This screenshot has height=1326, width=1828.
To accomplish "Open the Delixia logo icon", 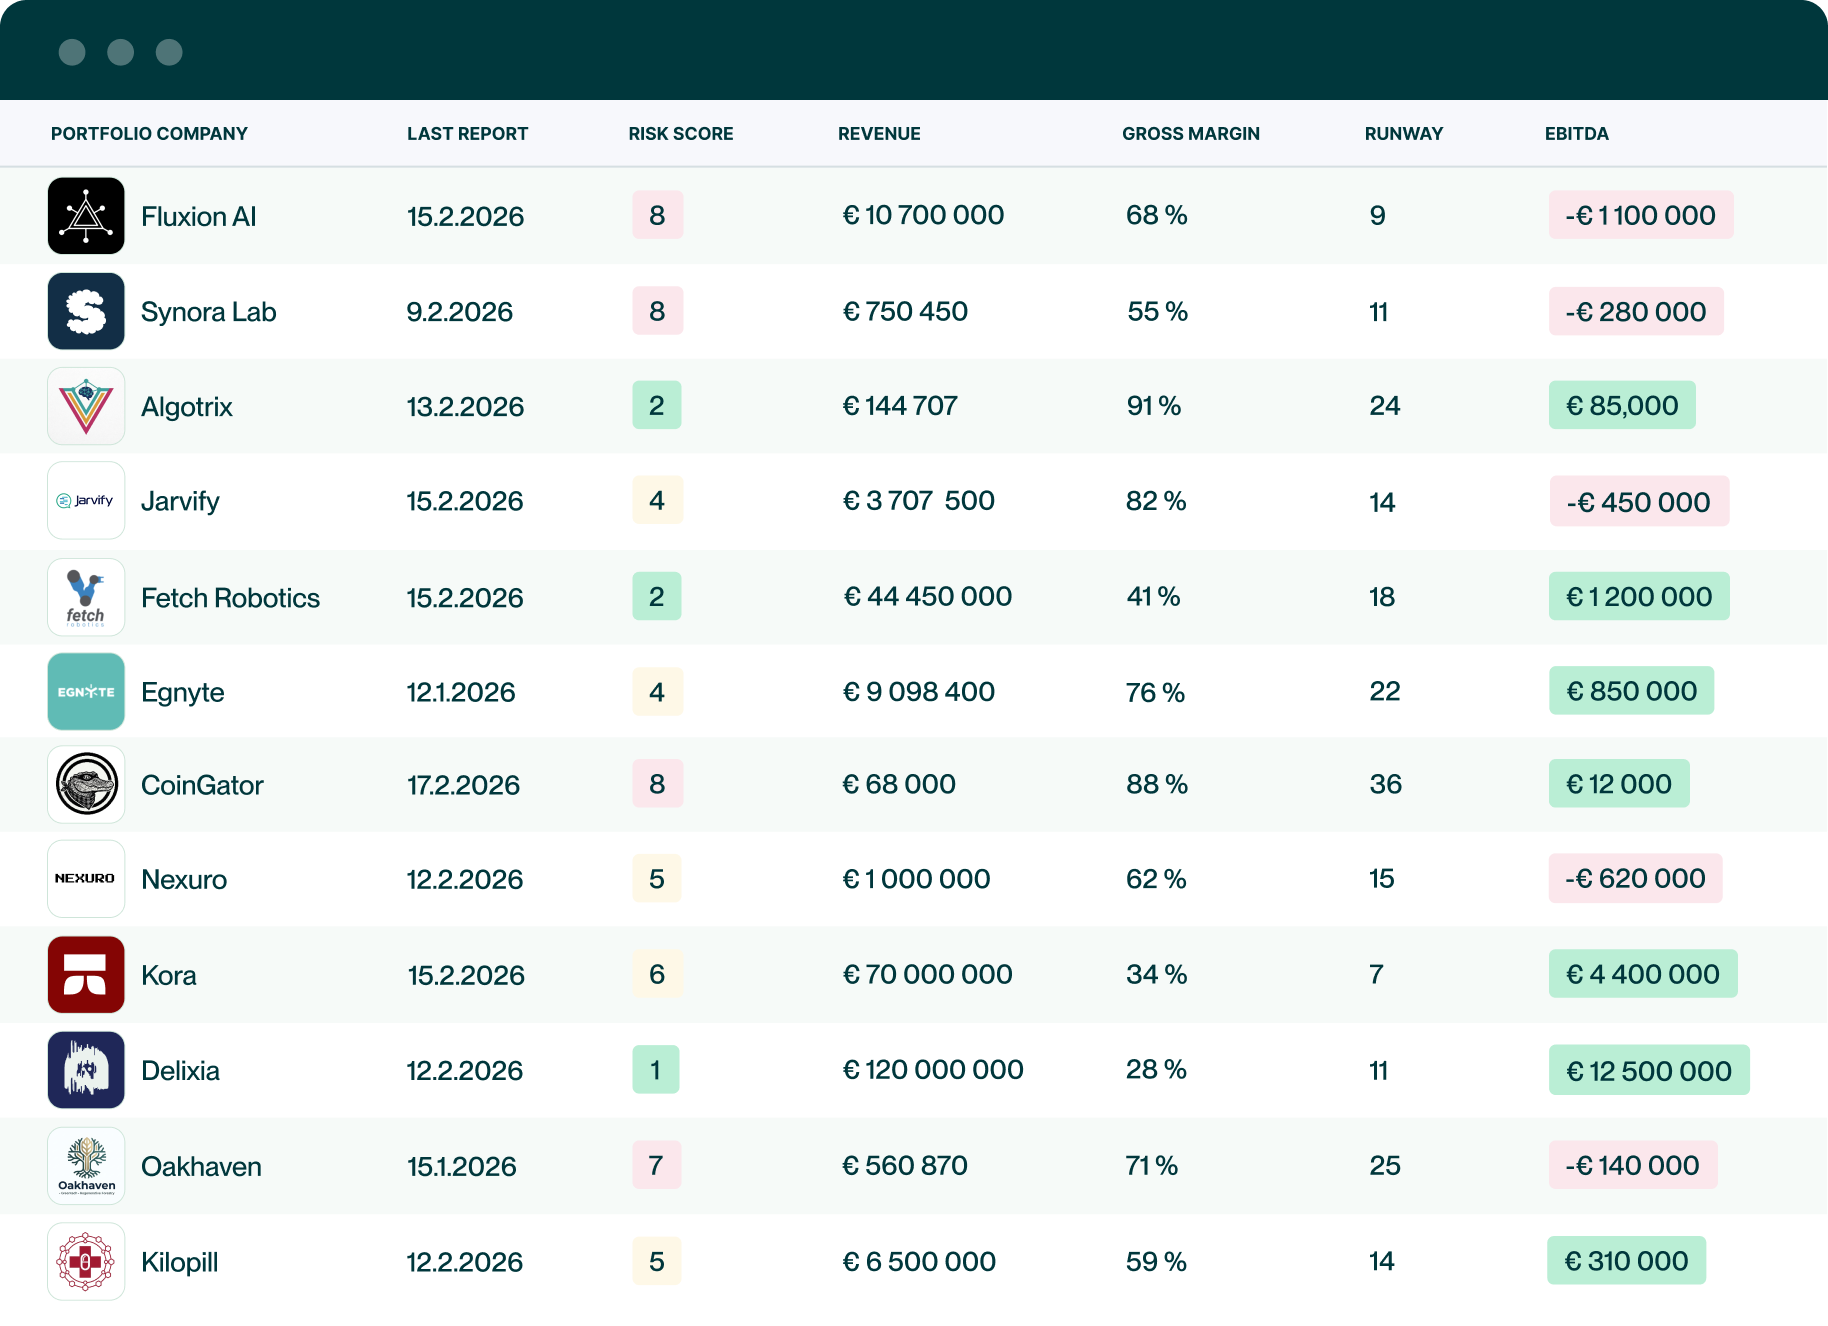I will 86,1070.
